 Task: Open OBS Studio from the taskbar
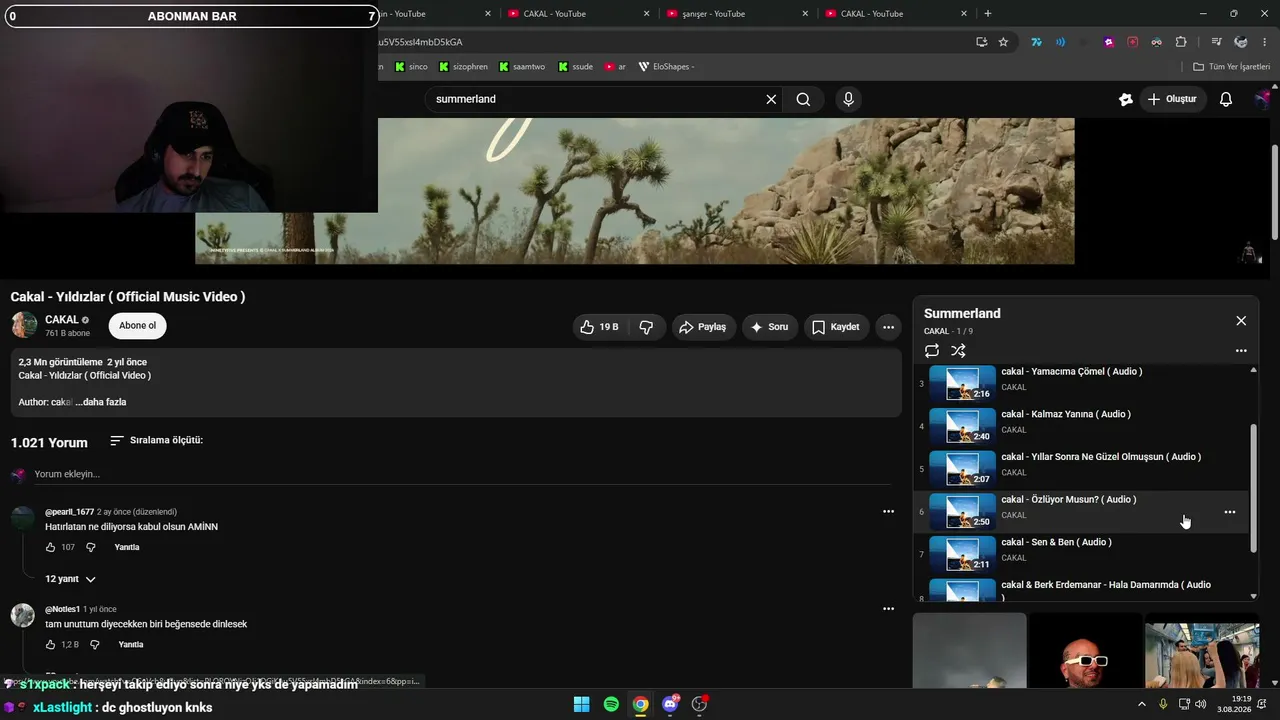700,704
